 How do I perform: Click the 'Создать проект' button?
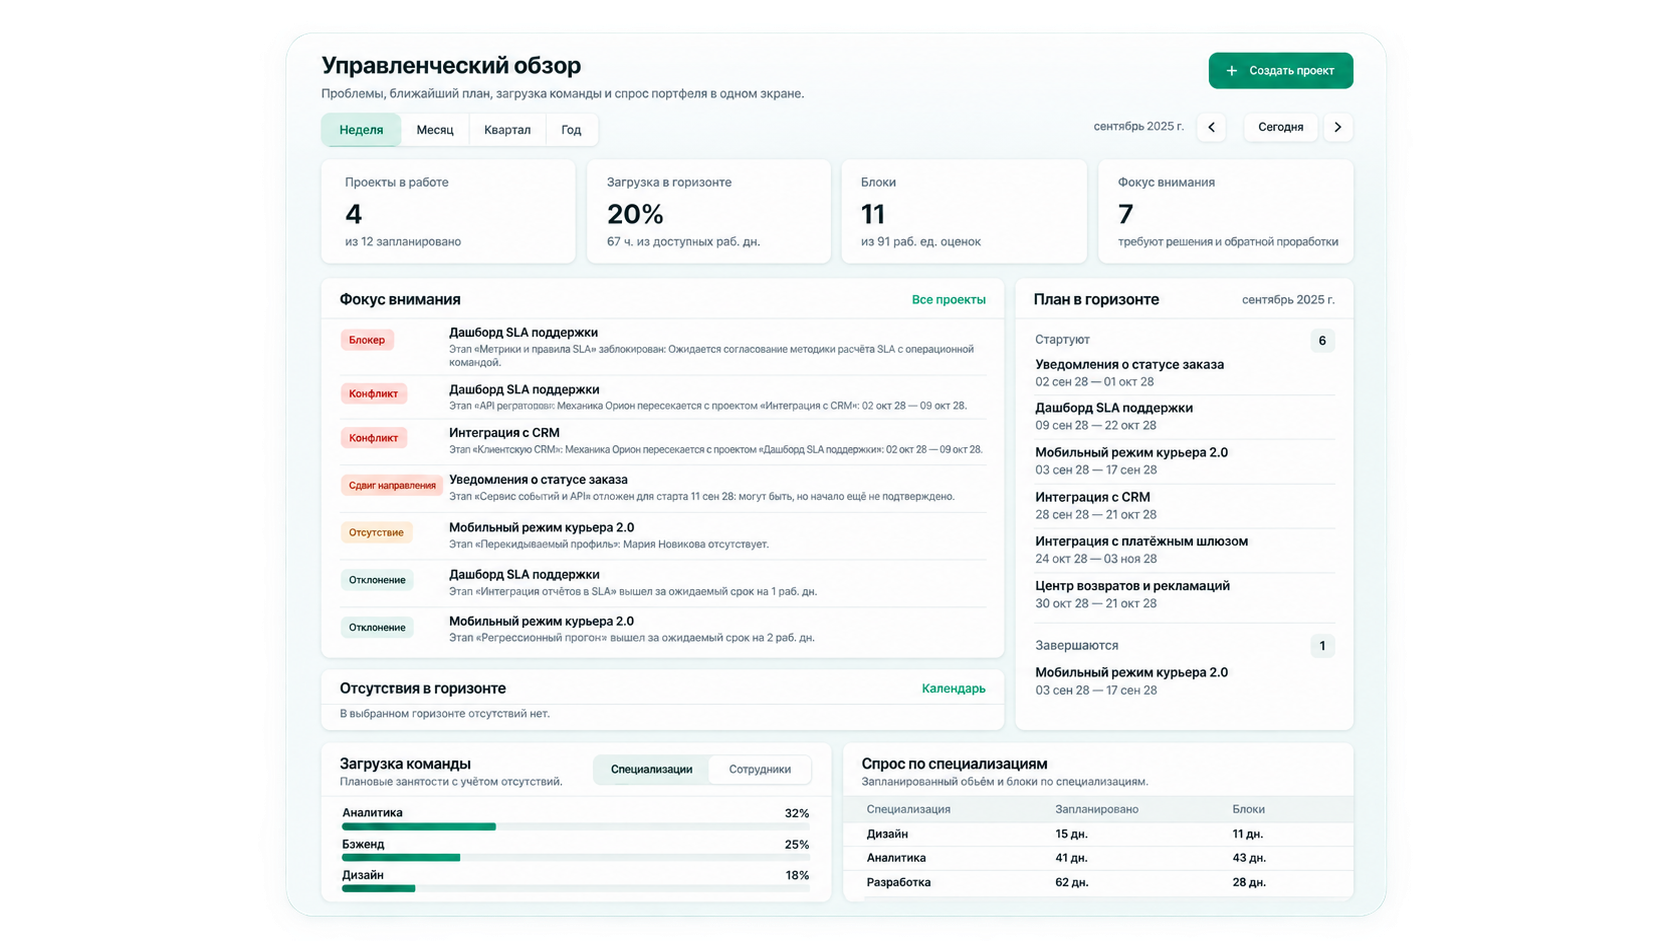(x=1280, y=71)
